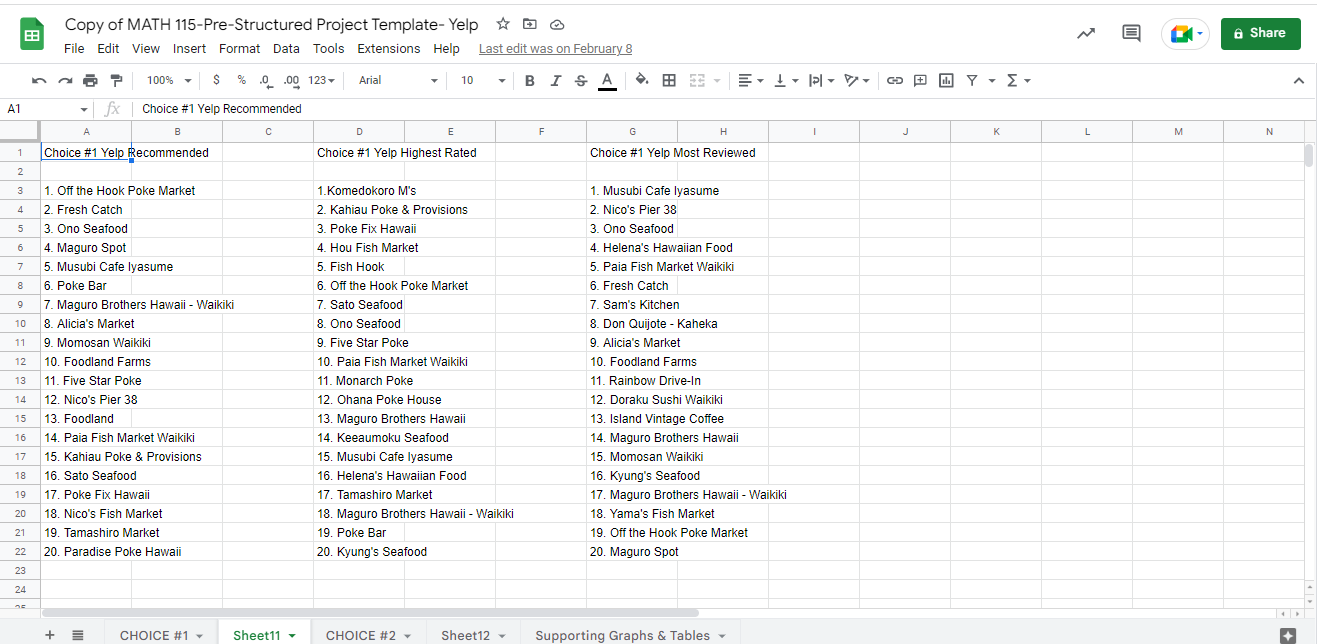Open horizontal align options
Screen dimensions: 1317x644
tap(750, 80)
